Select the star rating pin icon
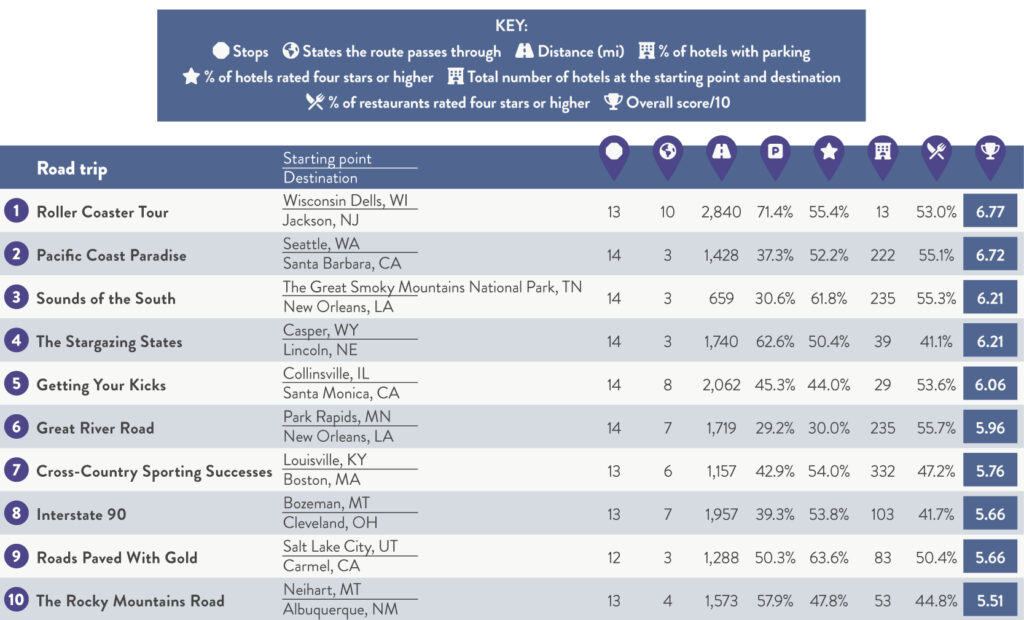 [829, 153]
